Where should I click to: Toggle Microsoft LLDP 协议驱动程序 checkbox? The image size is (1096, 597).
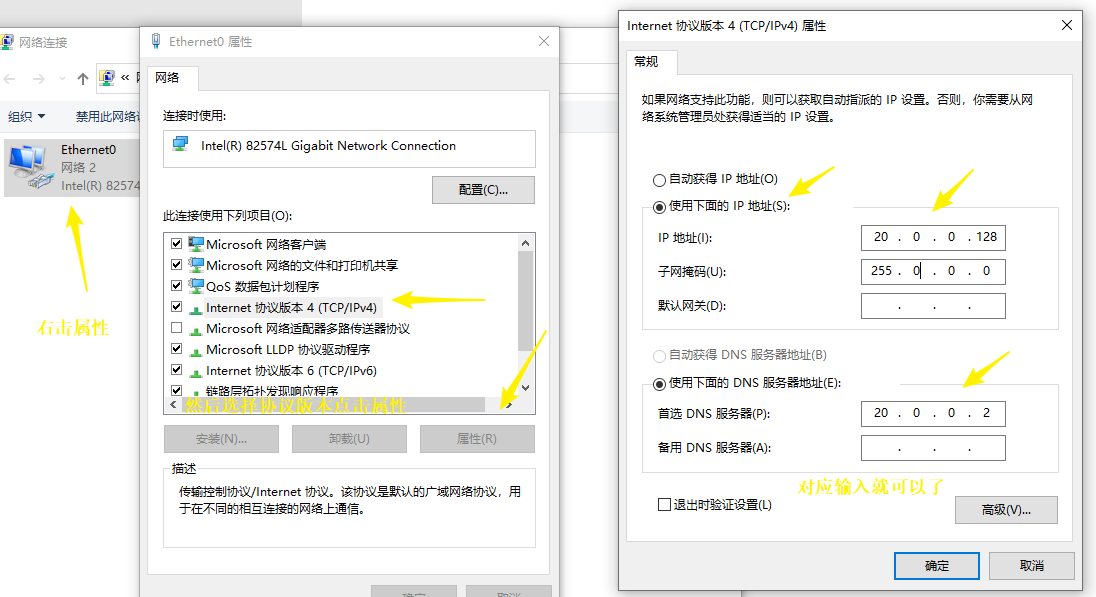[176, 349]
